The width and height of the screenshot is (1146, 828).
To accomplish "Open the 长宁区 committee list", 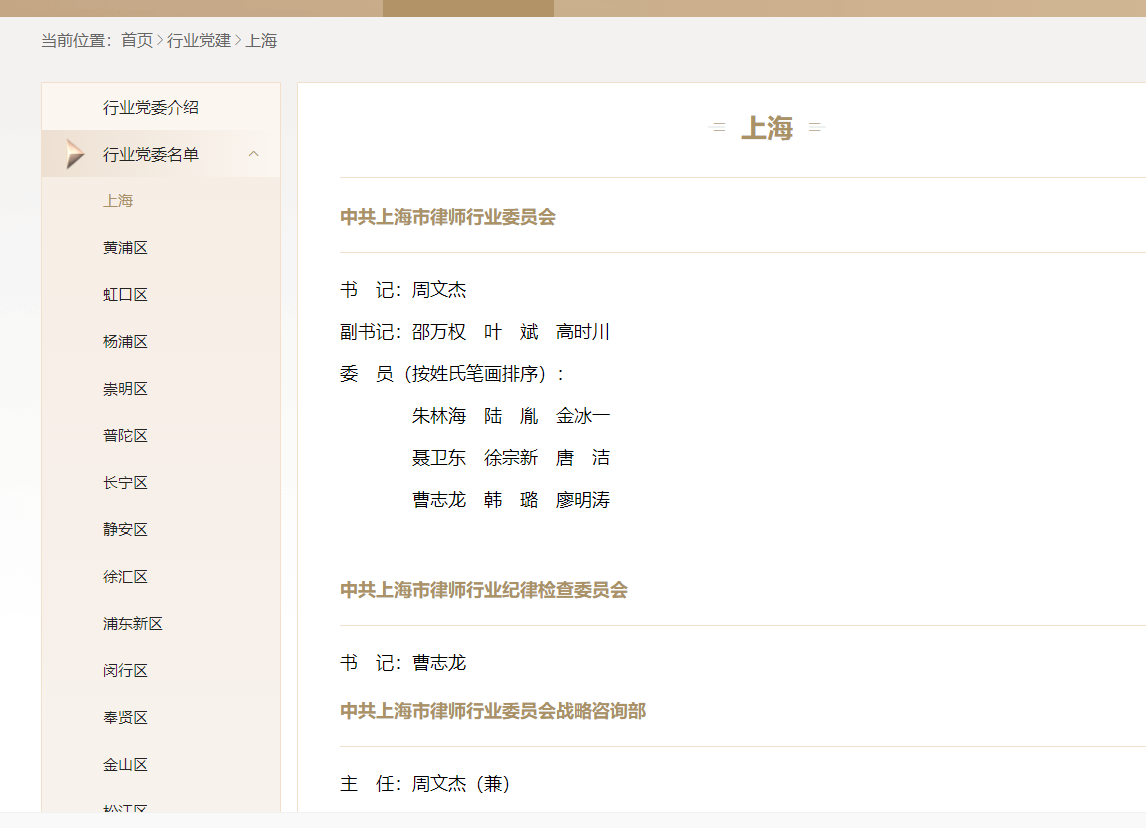I will (x=125, y=482).
